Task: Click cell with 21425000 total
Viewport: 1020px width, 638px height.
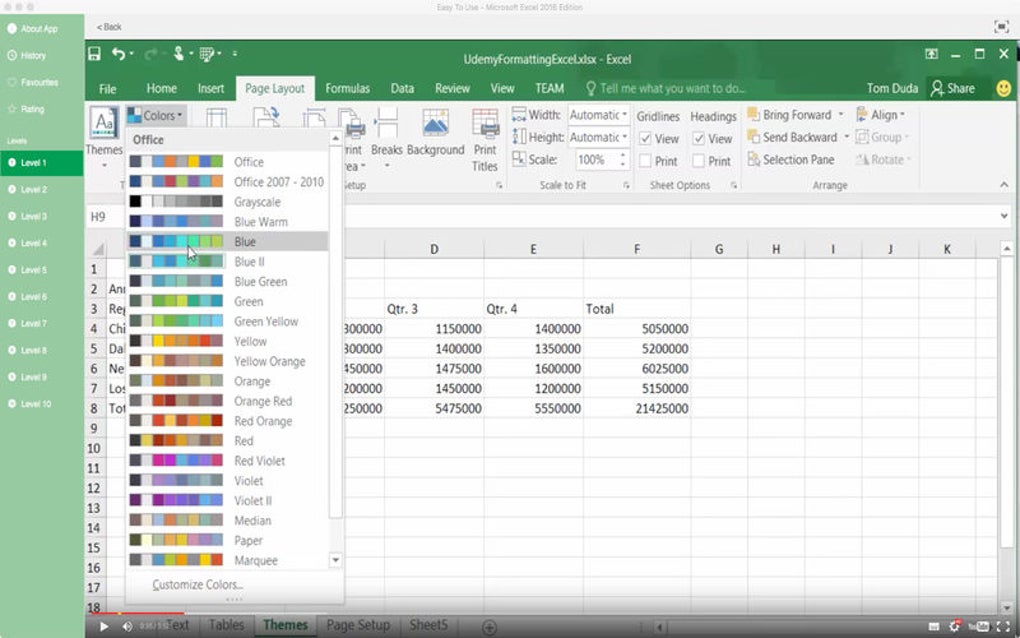Action: (637, 408)
